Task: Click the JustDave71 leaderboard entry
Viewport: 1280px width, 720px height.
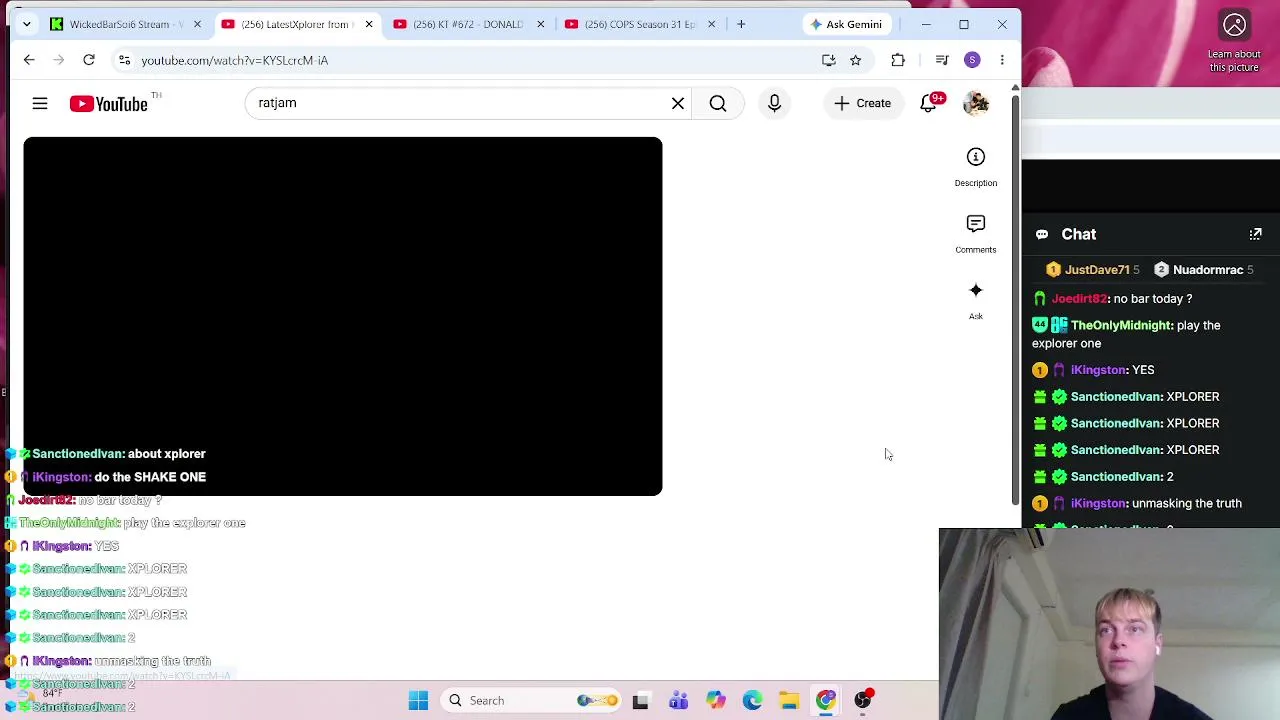Action: [1094, 270]
